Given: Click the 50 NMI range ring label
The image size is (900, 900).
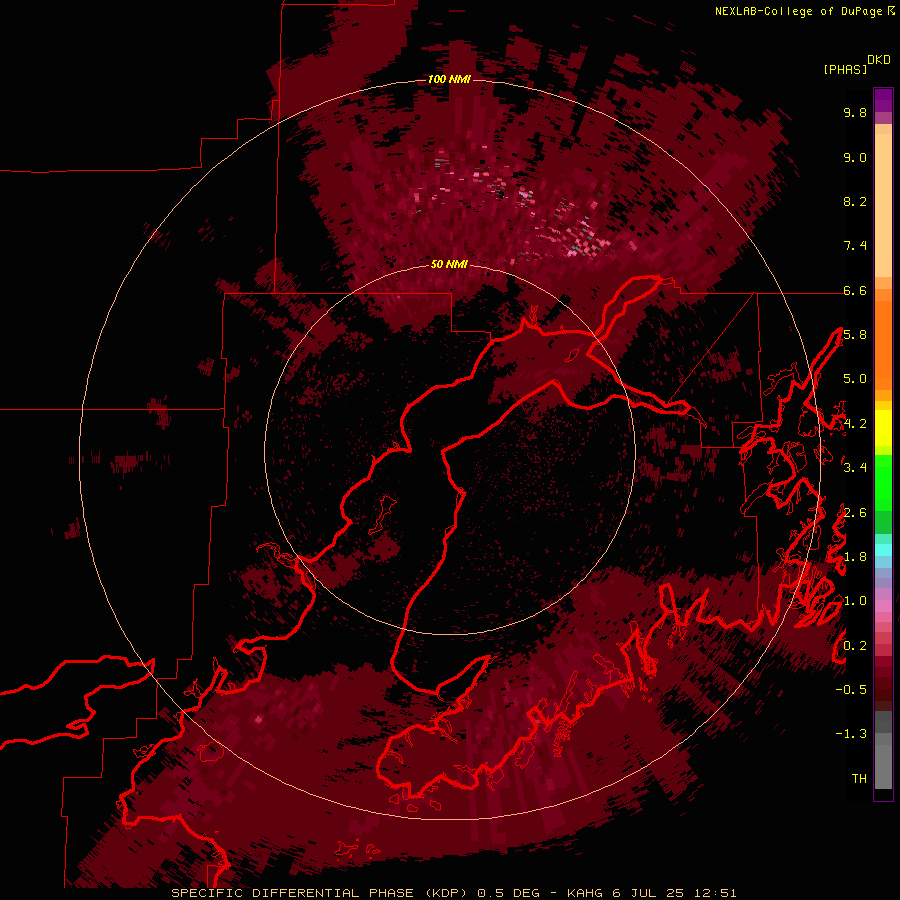Looking at the screenshot, I should coord(449,264).
